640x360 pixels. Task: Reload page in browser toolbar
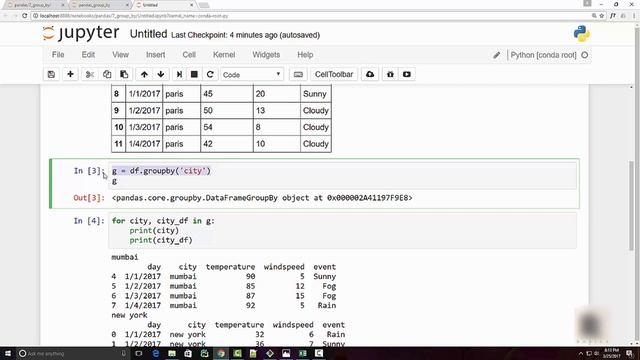coord(24,16)
